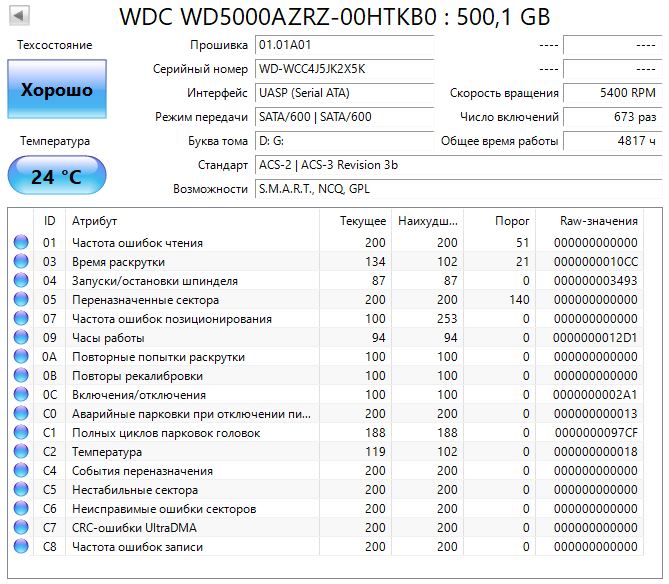669x584 pixels.
Task: Click the Режим передачи field SATA/600
Action: pyautogui.click(x=344, y=117)
